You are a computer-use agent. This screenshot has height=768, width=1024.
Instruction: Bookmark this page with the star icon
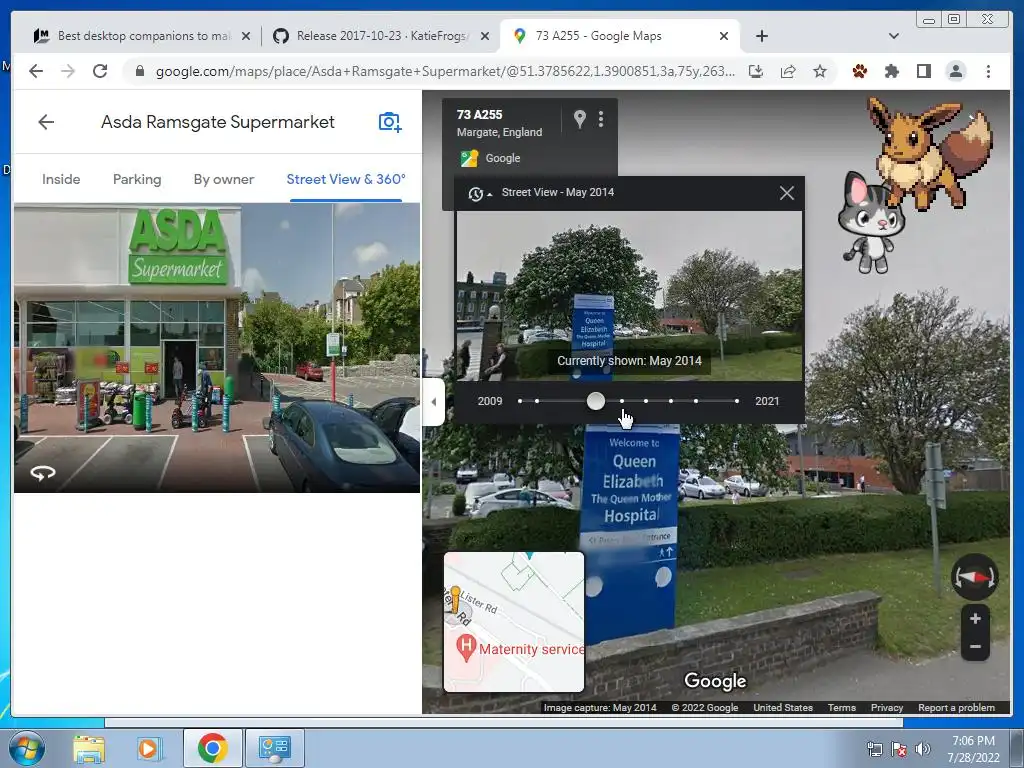820,71
